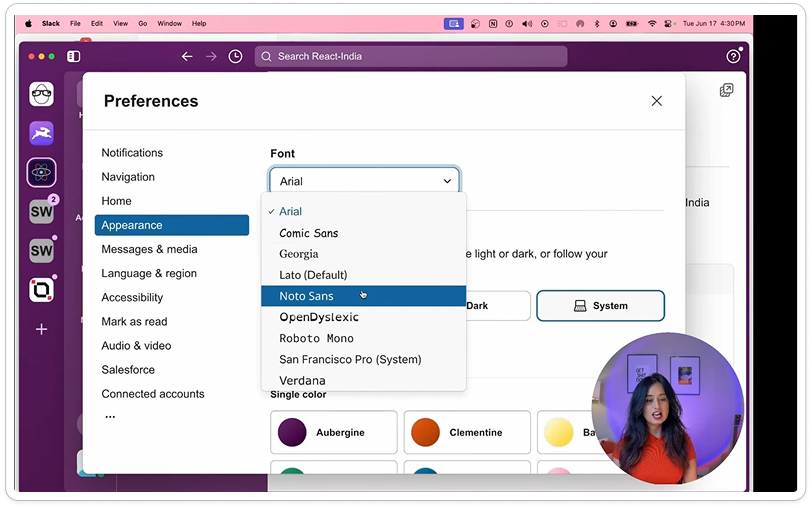Open Navigation preferences
The width and height of the screenshot is (812, 508).
click(x=171, y=177)
